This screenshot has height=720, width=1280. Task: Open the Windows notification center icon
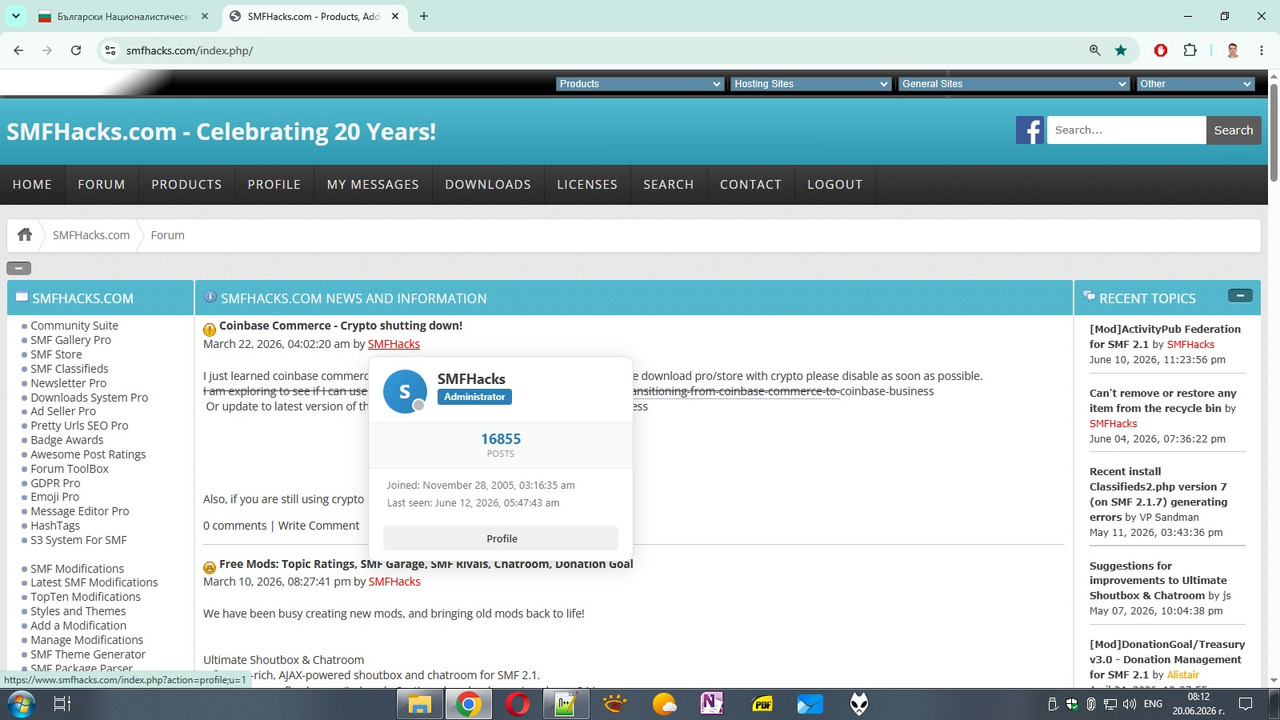1246,704
